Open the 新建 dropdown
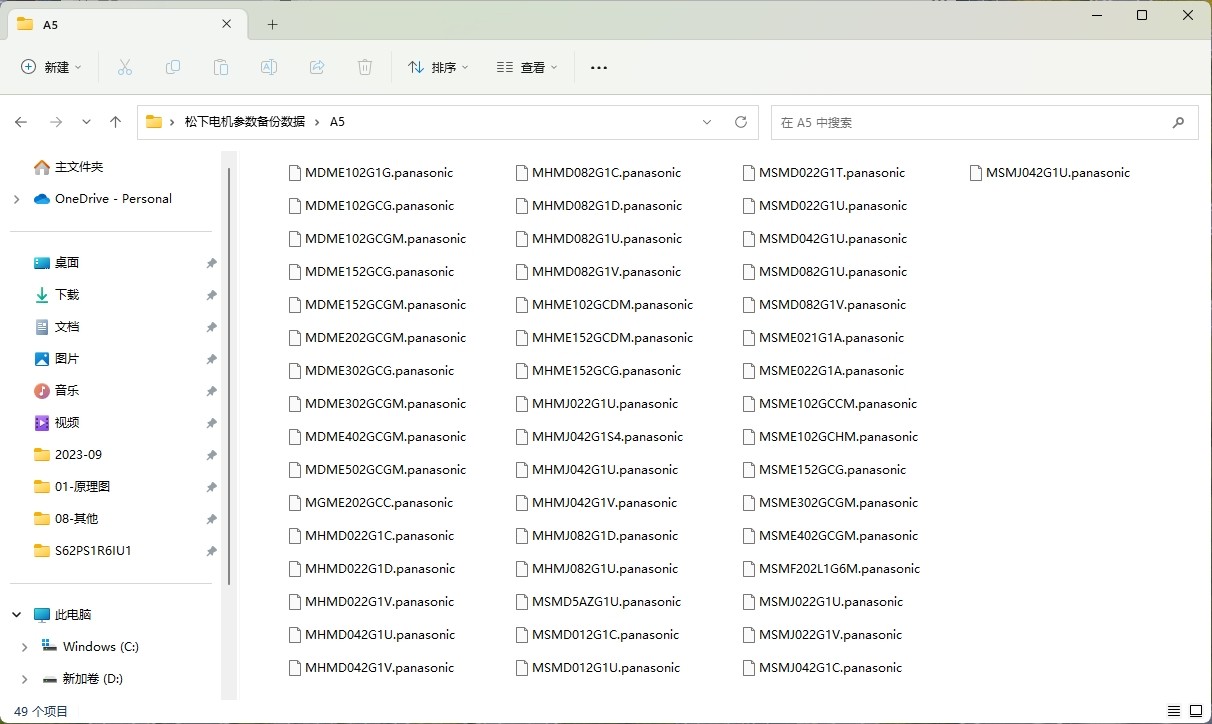Image resolution: width=1212 pixels, height=724 pixels. click(52, 67)
